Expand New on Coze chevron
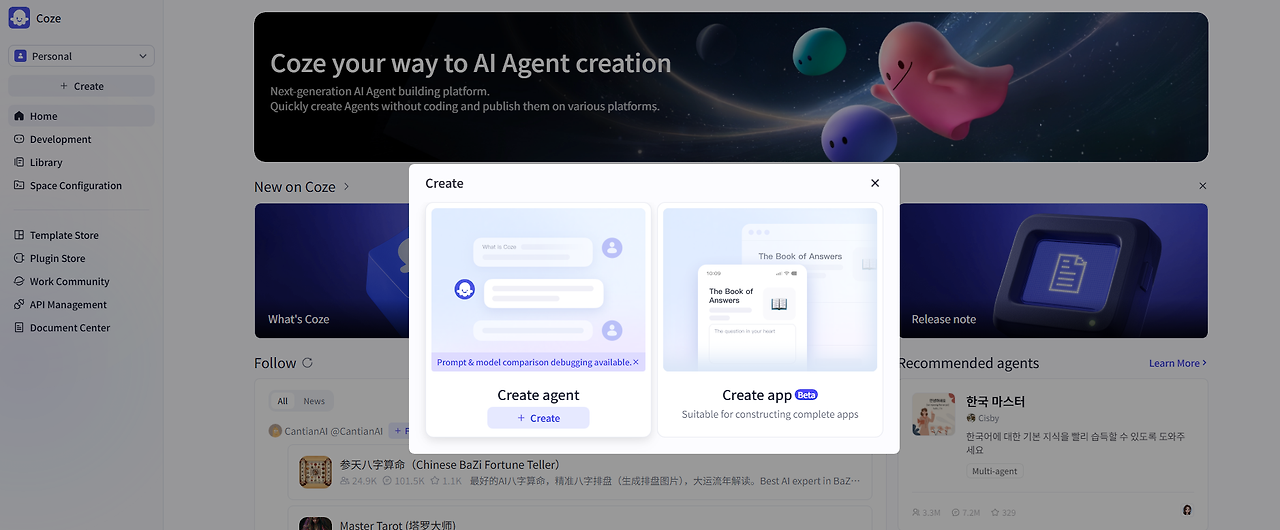The height and width of the screenshot is (530, 1280). [346, 187]
